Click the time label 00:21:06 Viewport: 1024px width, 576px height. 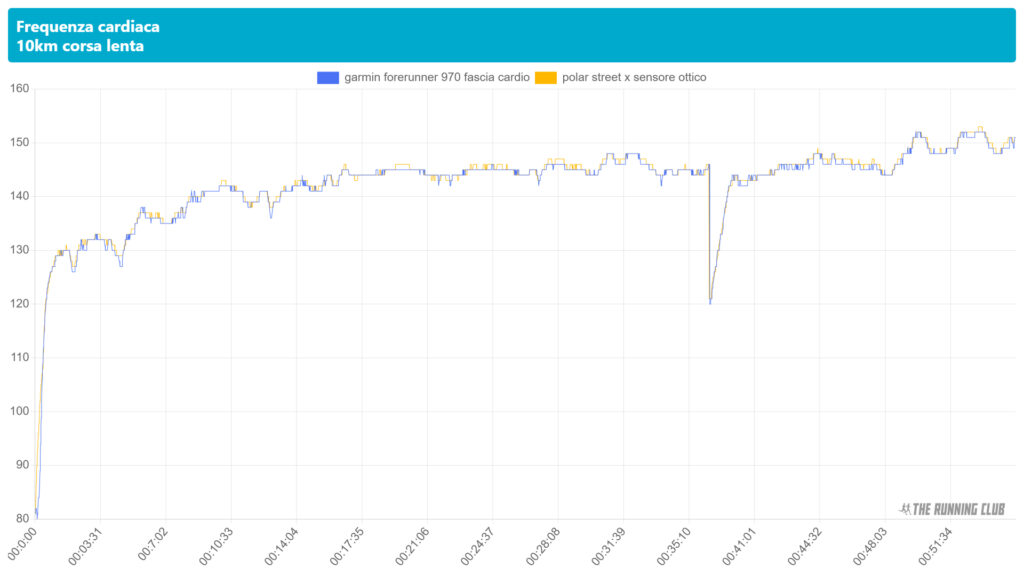(x=412, y=546)
